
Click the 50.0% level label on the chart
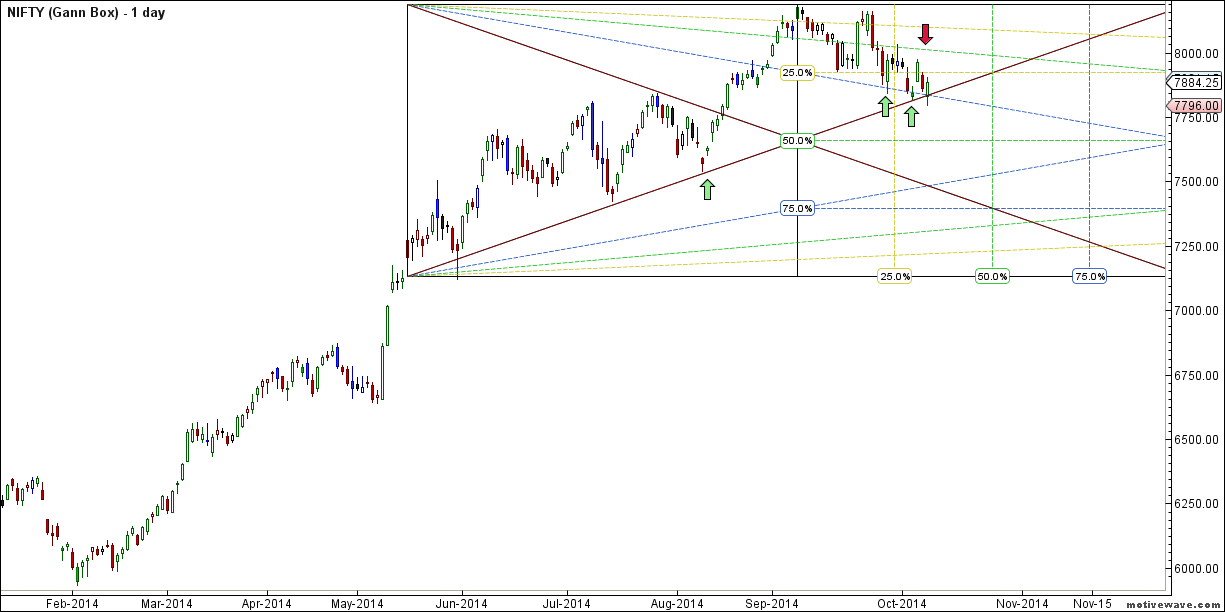795,140
